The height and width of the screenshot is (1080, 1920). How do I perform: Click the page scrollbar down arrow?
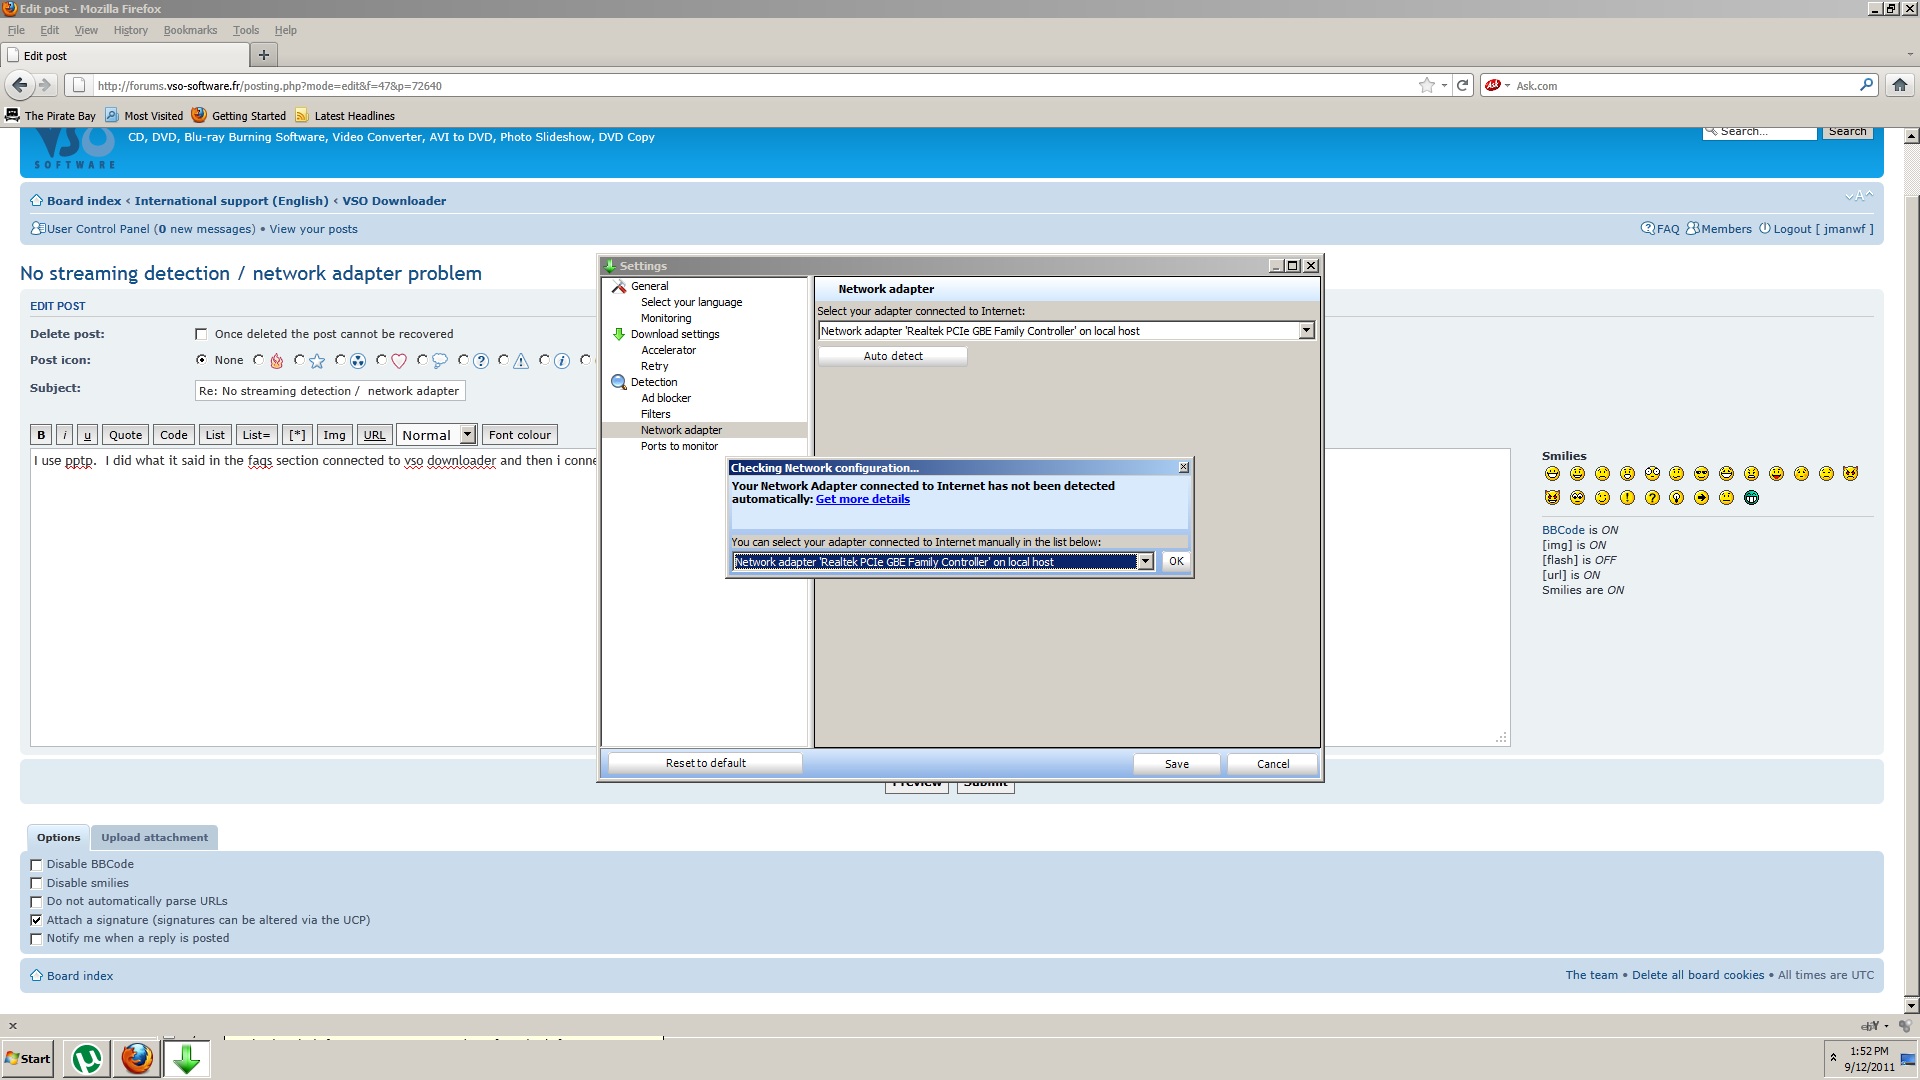coord(1911,1006)
